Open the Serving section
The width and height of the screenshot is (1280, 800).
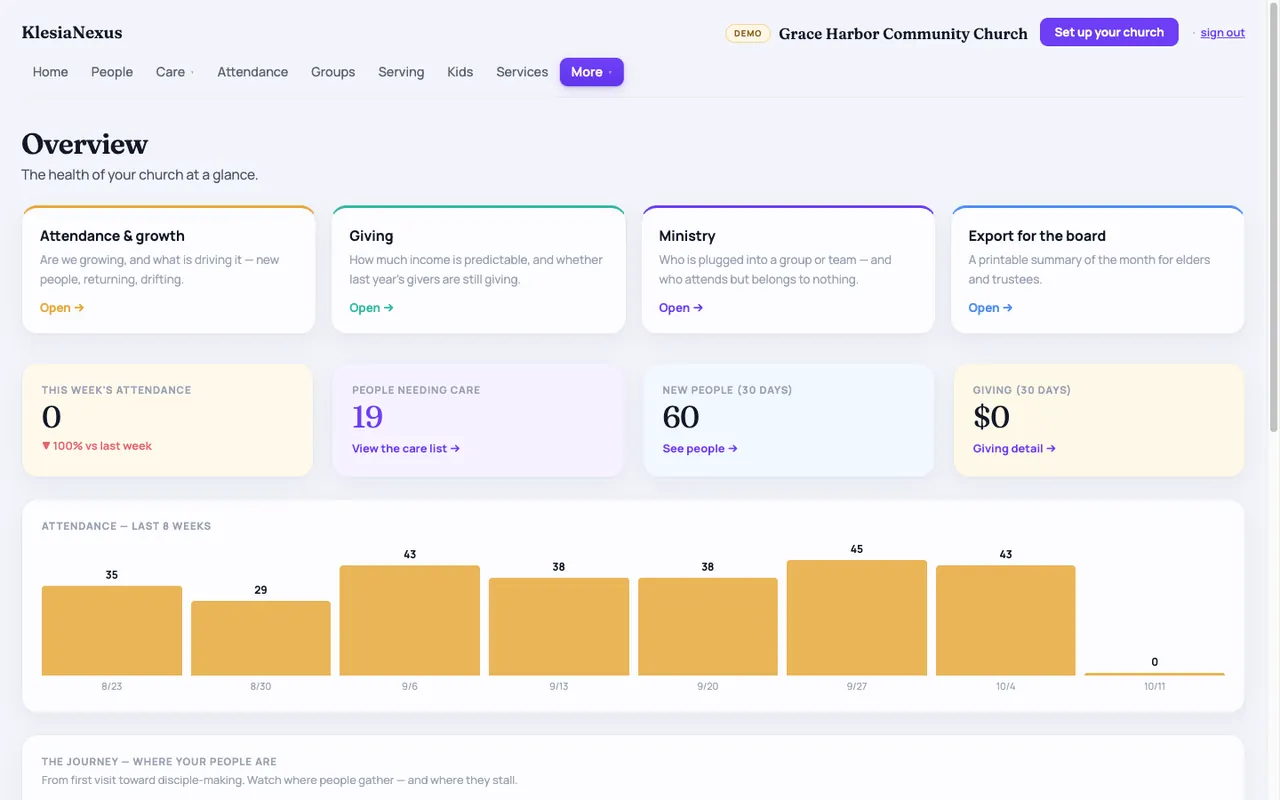[401, 72]
